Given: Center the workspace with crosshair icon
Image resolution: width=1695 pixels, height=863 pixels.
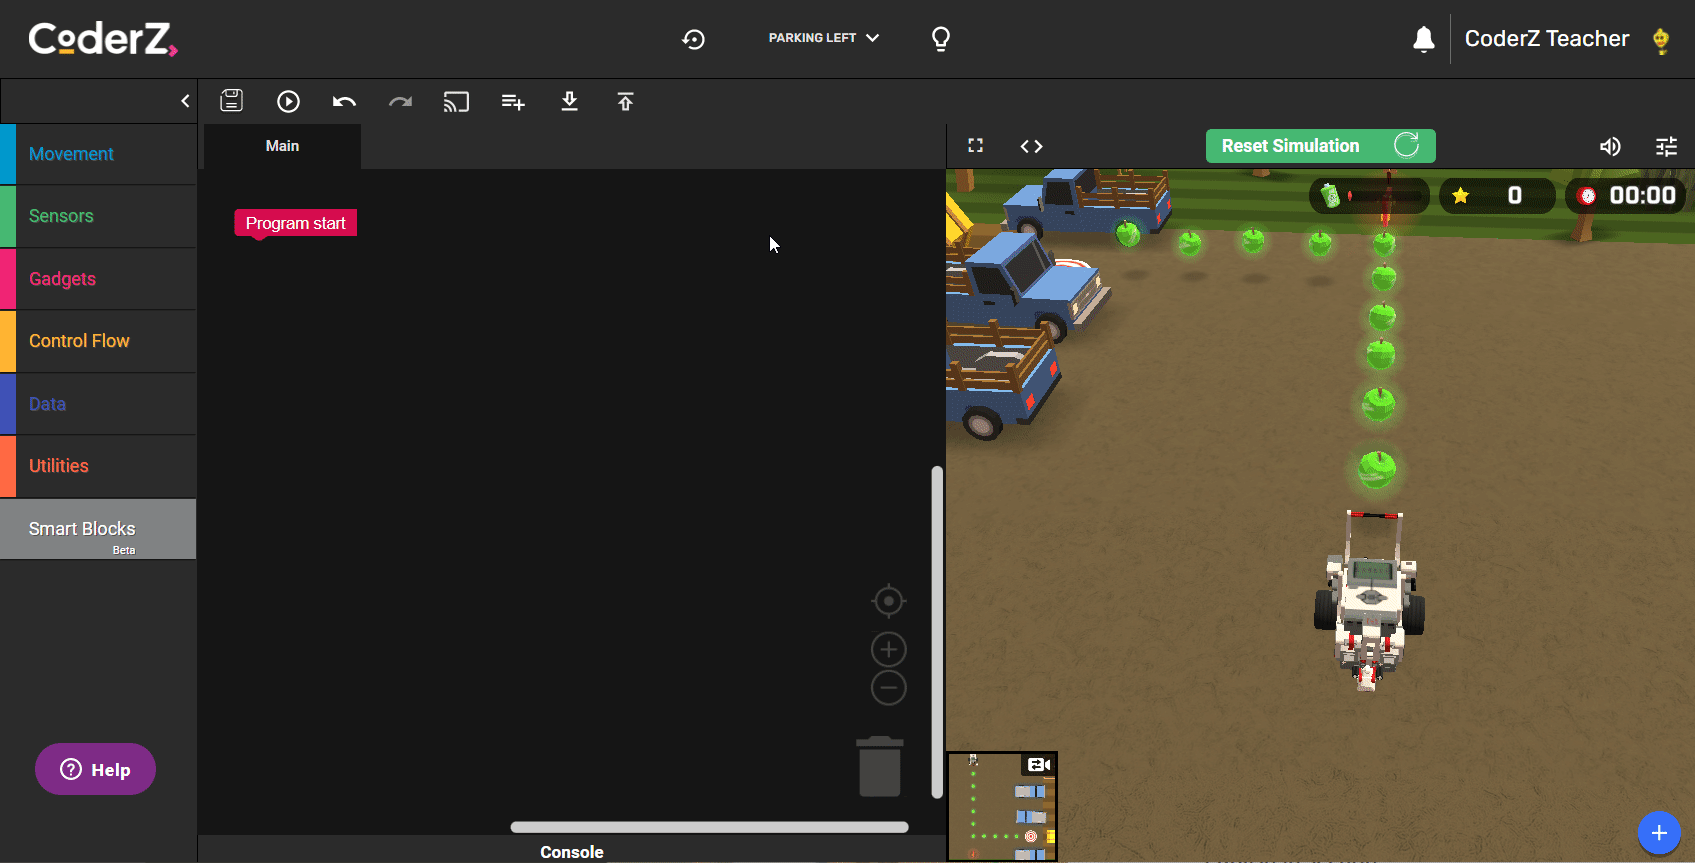Looking at the screenshot, I should (888, 601).
